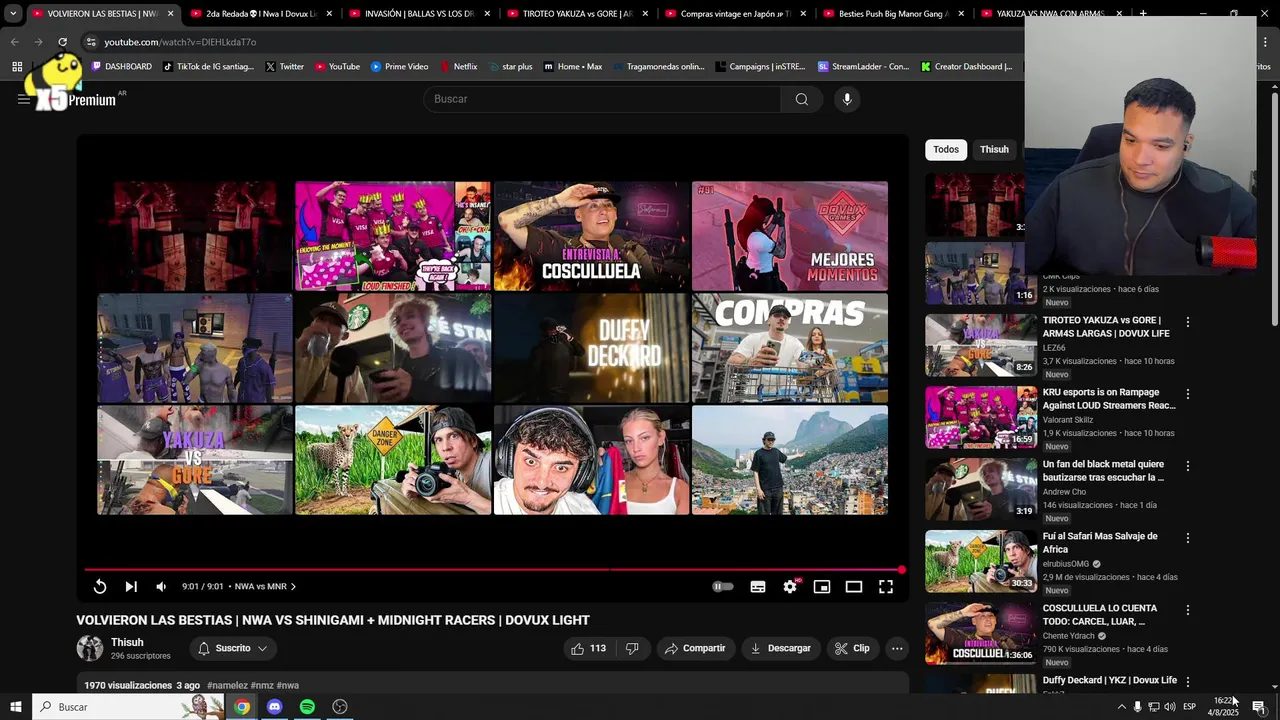This screenshot has height=720, width=1280.
Task: Focus the Buscar search field
Action: [603, 99]
